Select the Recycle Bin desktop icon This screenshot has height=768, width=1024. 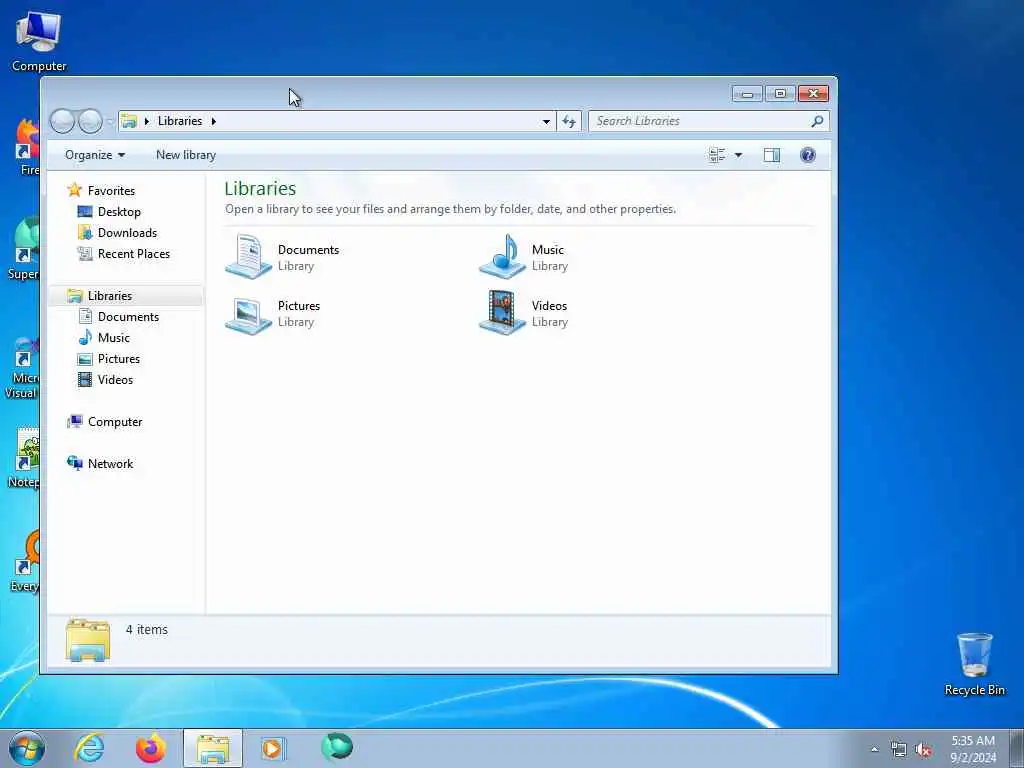coord(975,664)
